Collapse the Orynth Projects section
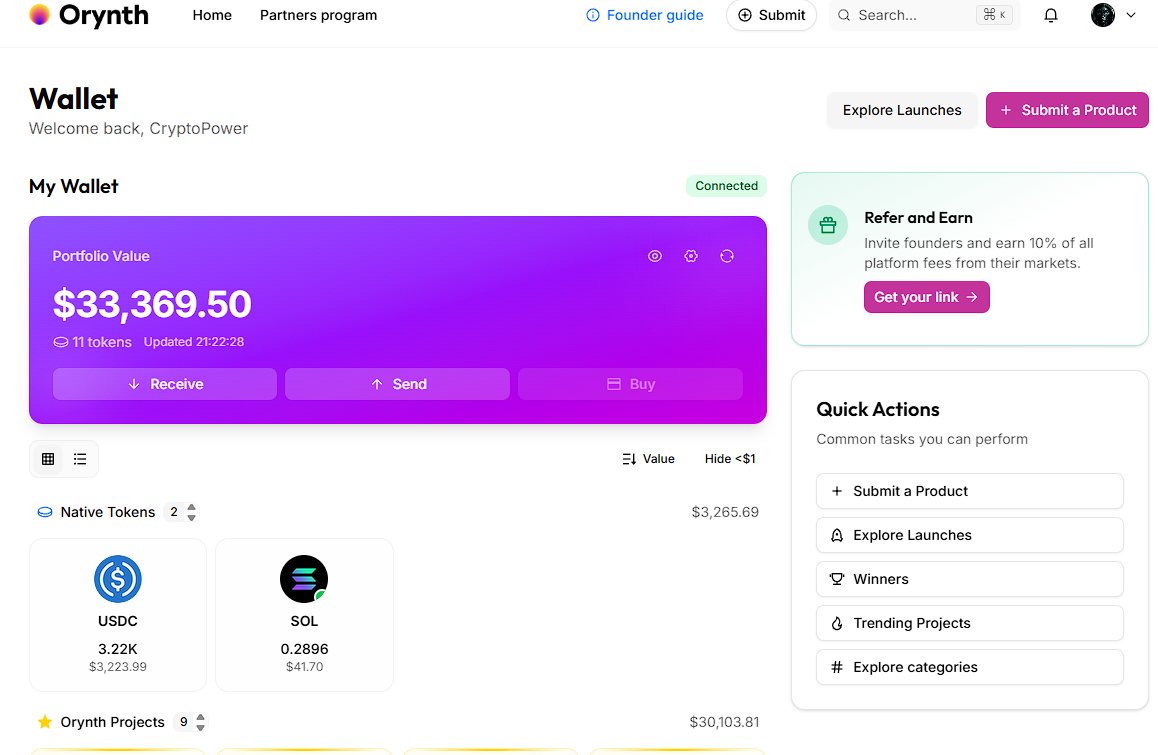Viewport: 1158px width, 755px height. coord(200,722)
